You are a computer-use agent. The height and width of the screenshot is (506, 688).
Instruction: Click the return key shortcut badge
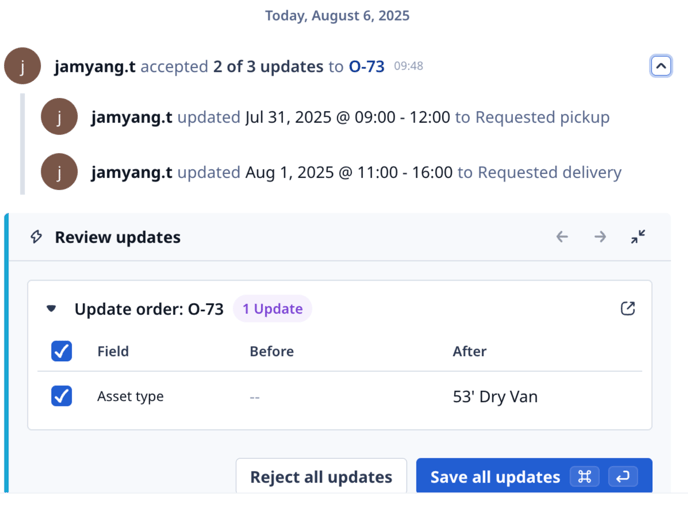coord(623,477)
